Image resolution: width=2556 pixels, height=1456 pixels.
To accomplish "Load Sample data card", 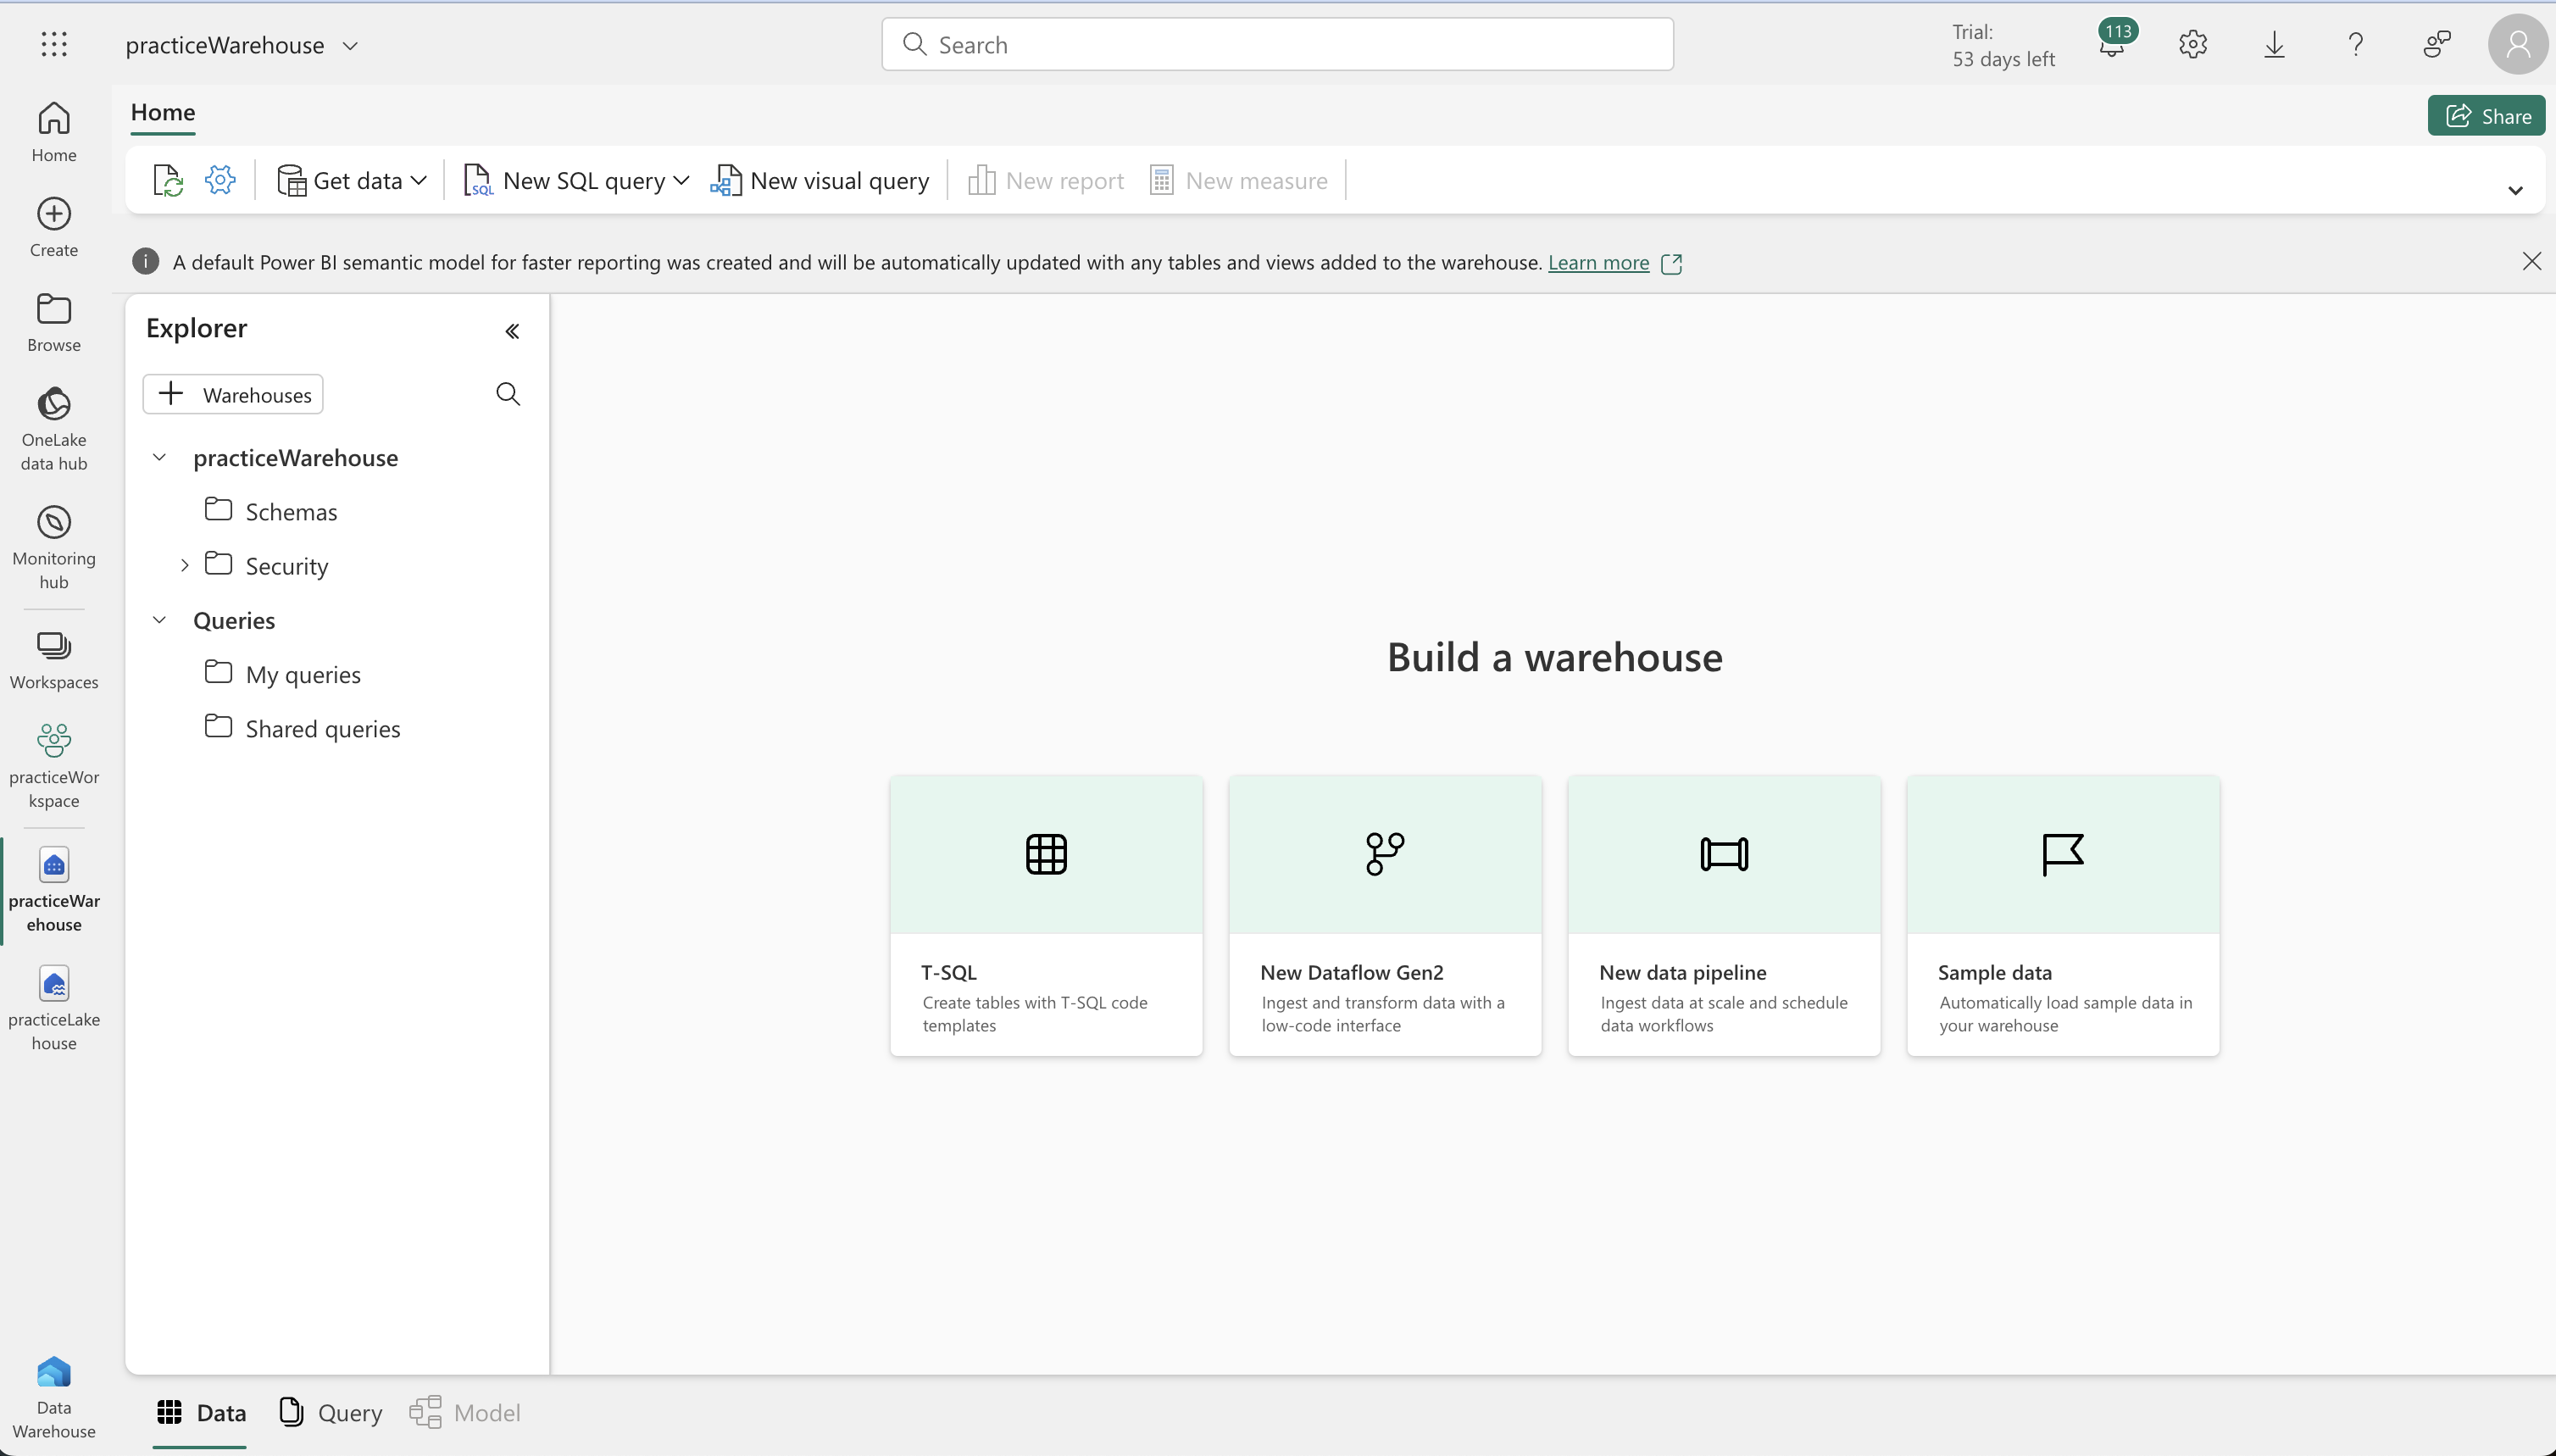I will (x=2063, y=915).
